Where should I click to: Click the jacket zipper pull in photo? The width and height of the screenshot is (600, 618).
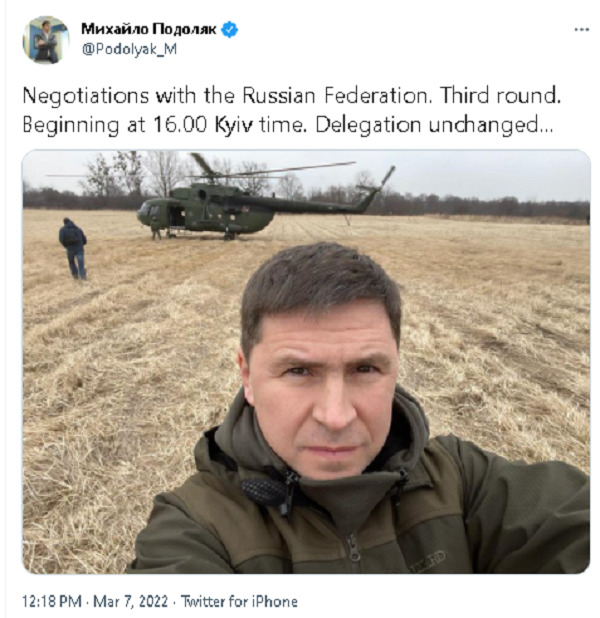[x=354, y=549]
